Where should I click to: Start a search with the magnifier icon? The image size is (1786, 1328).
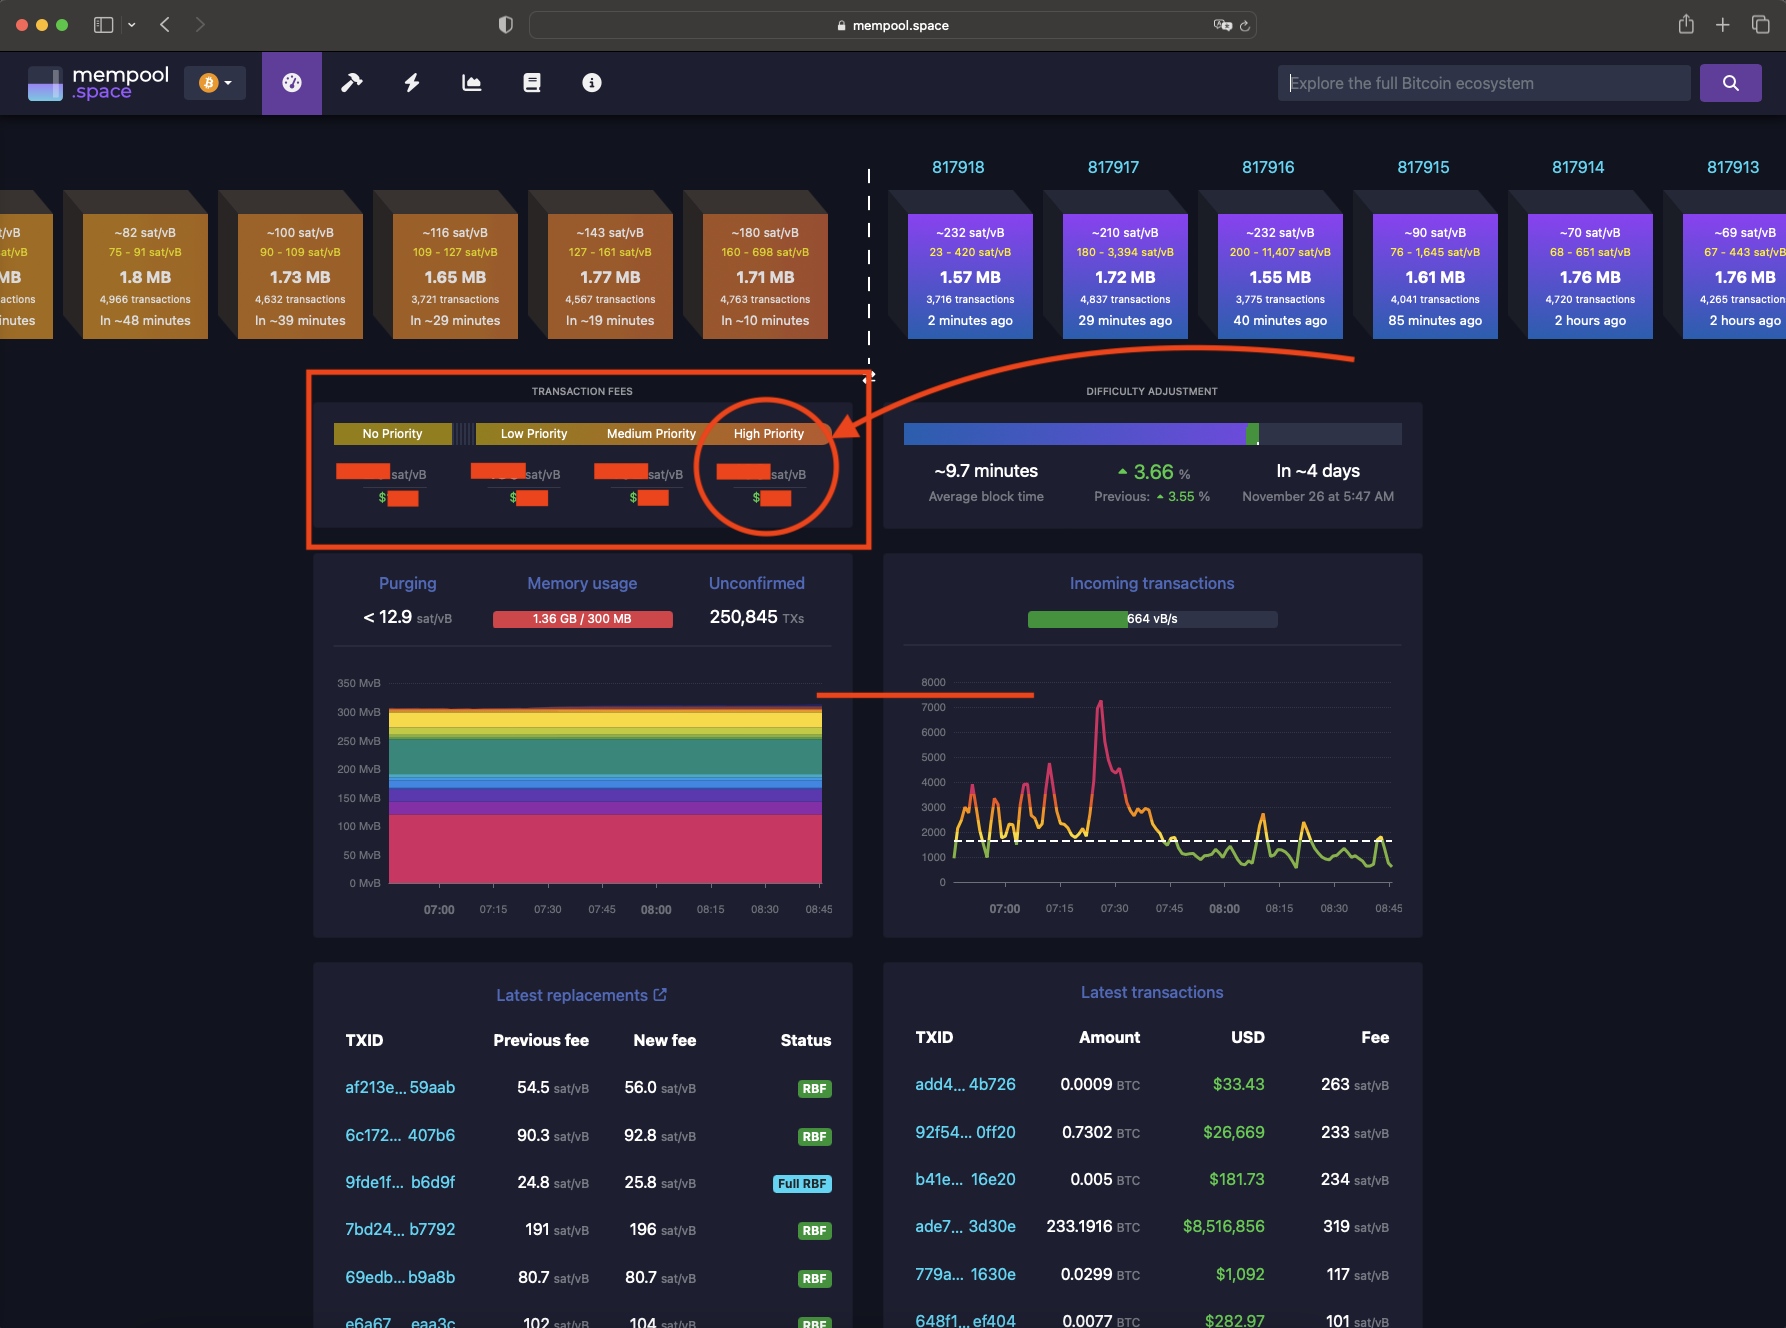pos(1730,83)
